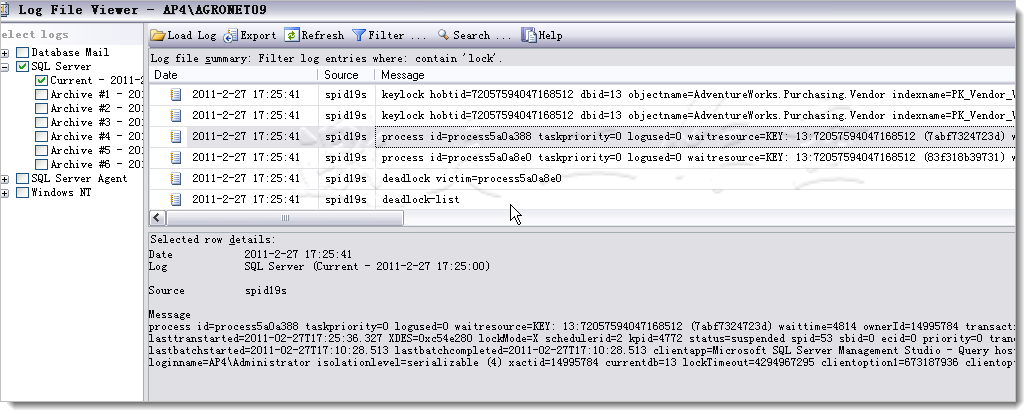Enable the Archive #1 log checkbox

point(41,95)
